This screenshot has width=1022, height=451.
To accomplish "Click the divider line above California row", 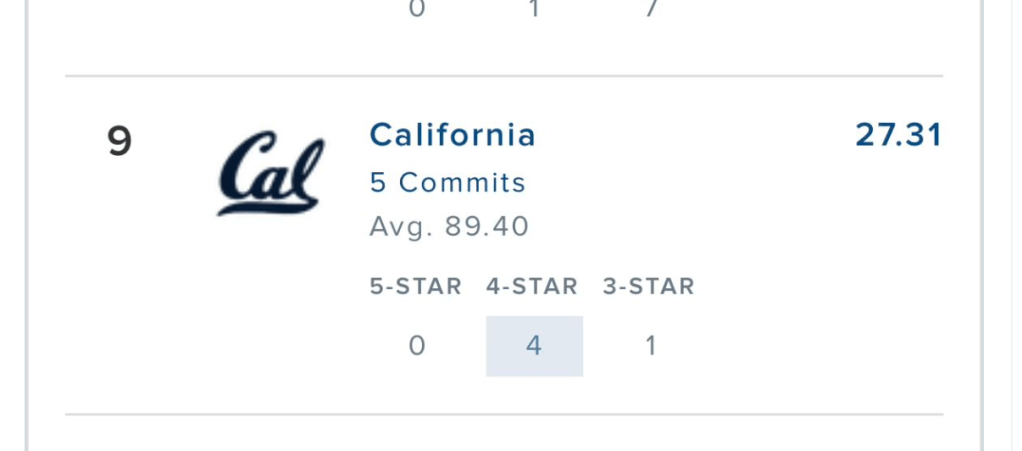I will (504, 76).
